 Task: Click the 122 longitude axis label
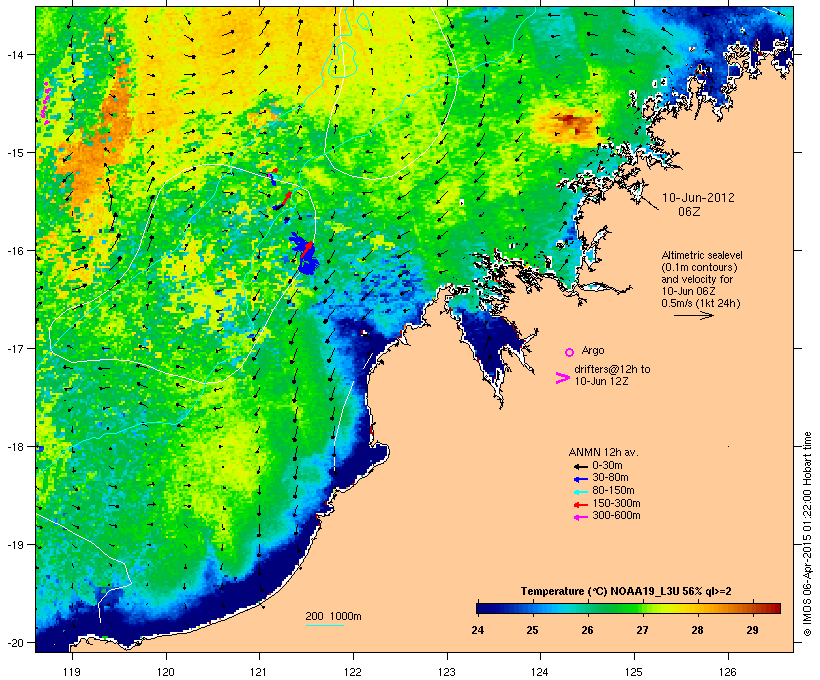(x=353, y=672)
